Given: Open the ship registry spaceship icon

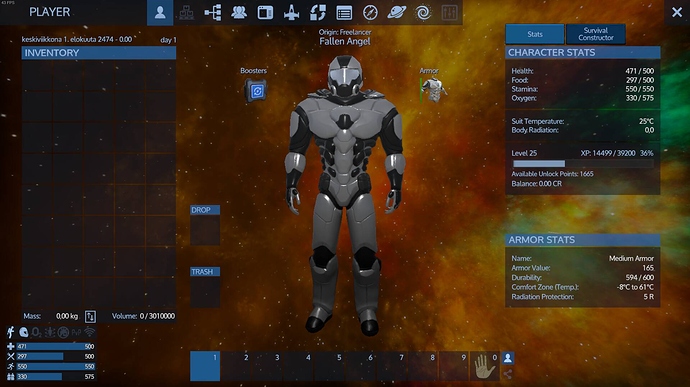Looking at the screenshot, I should click(291, 13).
